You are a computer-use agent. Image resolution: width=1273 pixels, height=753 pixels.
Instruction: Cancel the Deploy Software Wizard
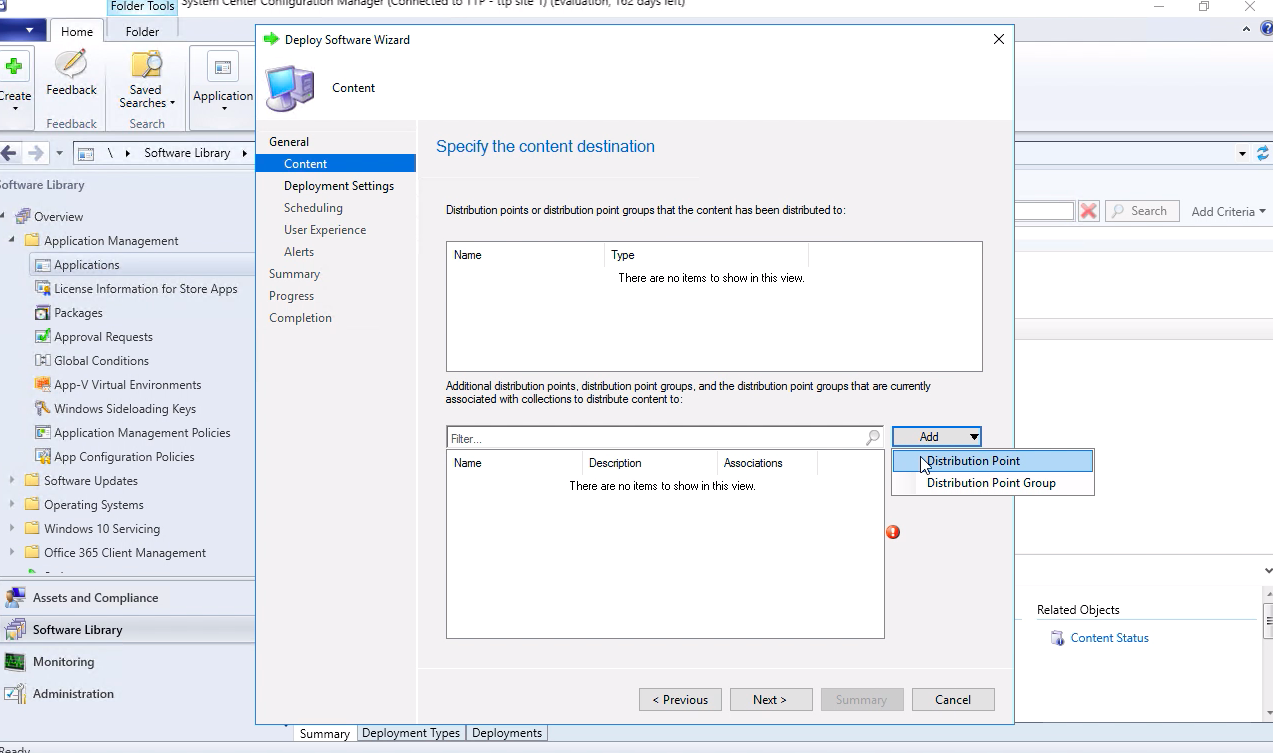[953, 700]
